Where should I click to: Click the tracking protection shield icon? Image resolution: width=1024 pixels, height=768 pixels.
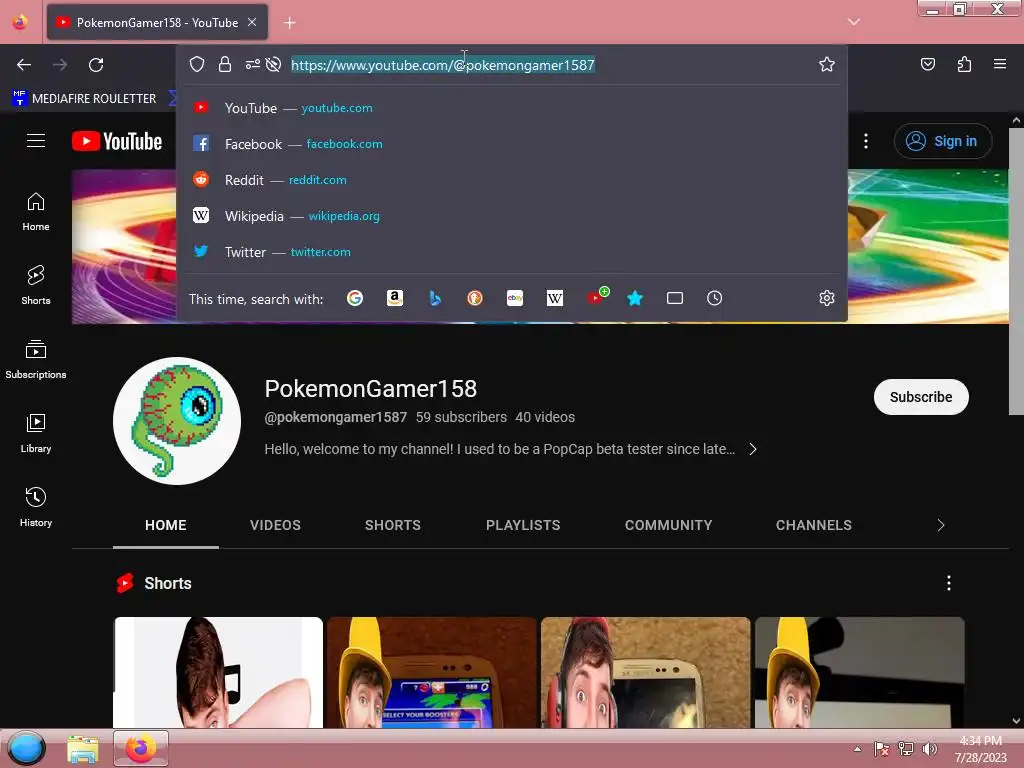[197, 65]
